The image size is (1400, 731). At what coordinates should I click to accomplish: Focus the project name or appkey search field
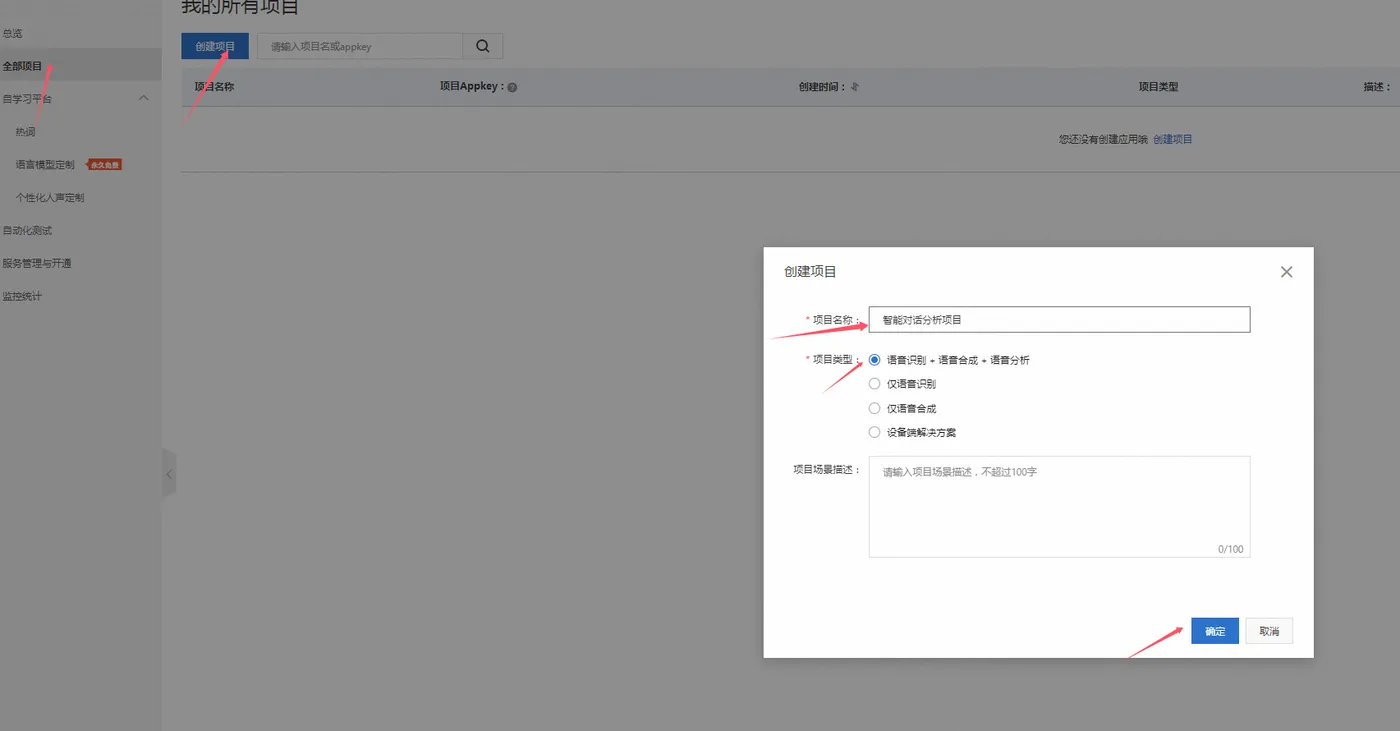click(x=360, y=46)
